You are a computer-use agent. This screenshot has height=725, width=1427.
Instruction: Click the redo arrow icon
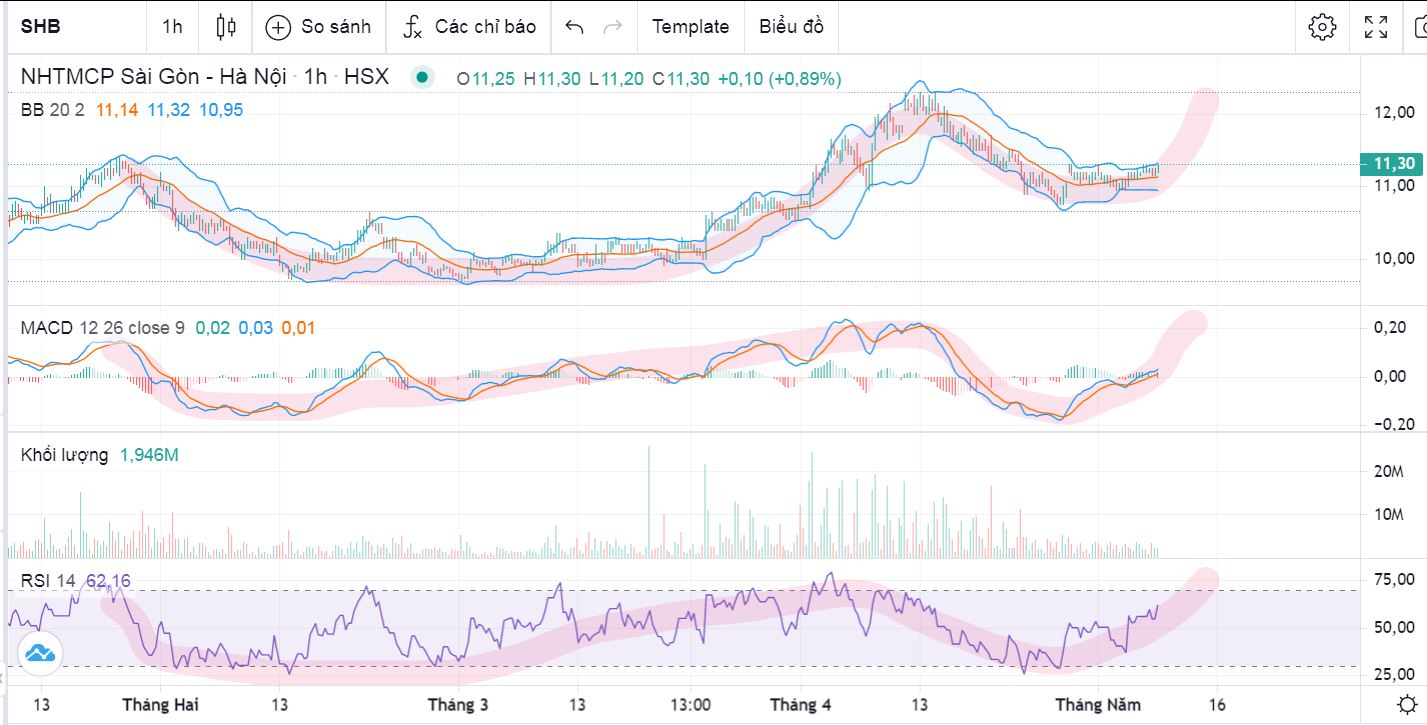[613, 27]
